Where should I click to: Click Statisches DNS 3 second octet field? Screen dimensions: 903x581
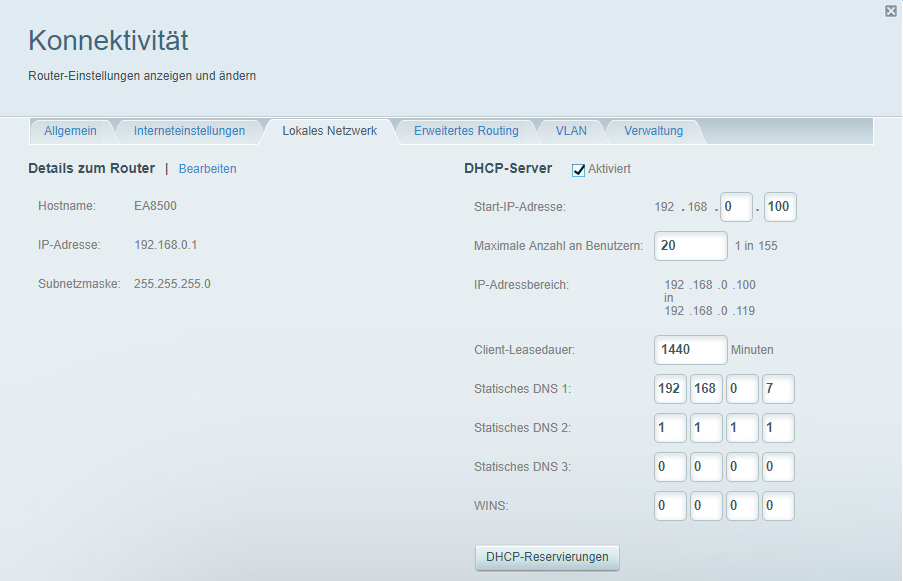pos(706,467)
